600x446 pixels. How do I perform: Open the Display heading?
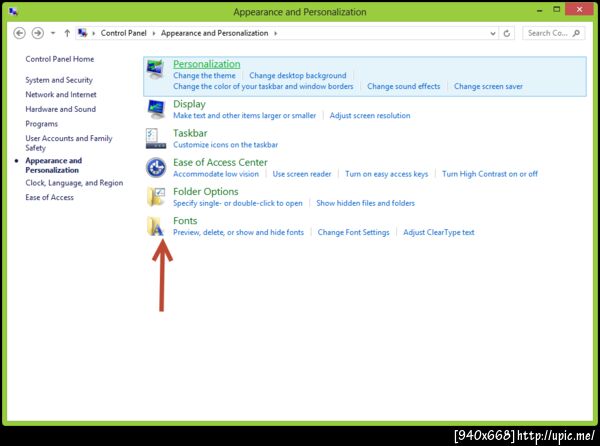point(189,104)
